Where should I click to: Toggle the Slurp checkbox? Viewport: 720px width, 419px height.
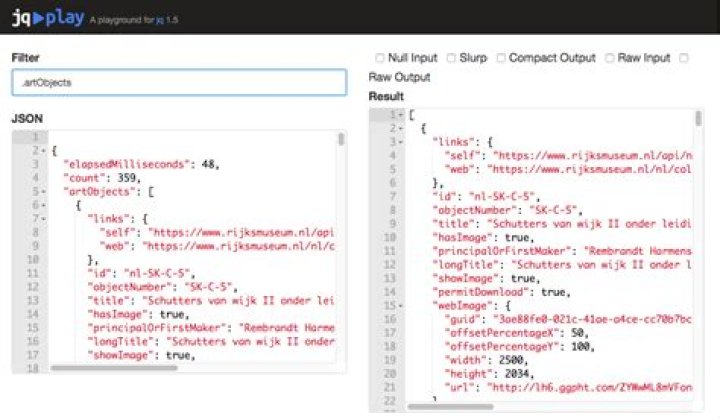pyautogui.click(x=451, y=58)
